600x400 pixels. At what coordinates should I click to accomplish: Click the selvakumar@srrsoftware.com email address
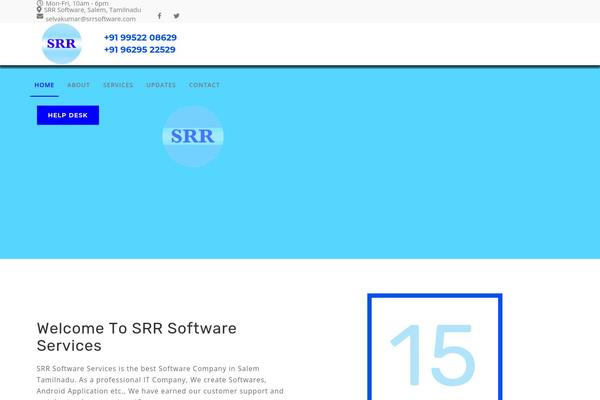click(x=91, y=19)
